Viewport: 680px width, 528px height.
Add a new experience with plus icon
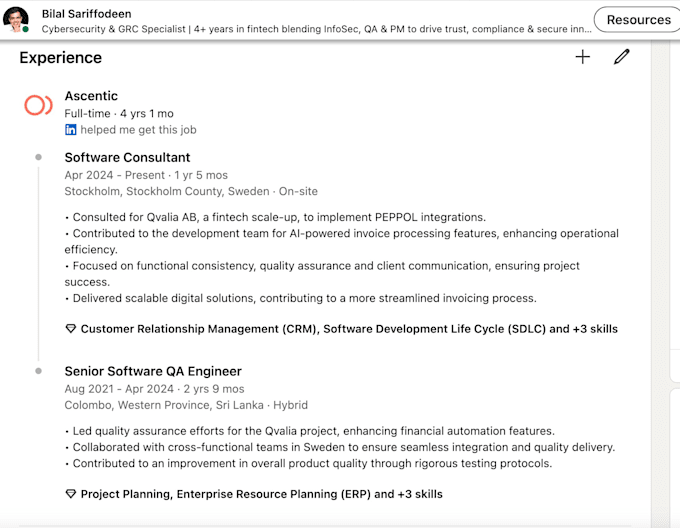tap(582, 57)
